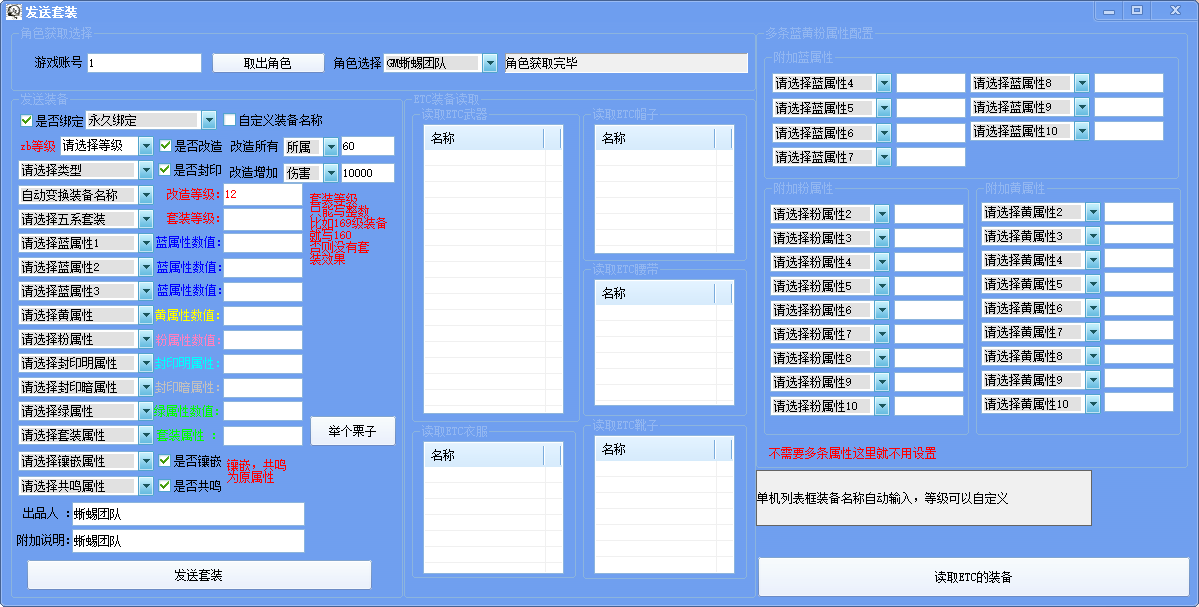Click the 举个栗子 button

[353, 431]
